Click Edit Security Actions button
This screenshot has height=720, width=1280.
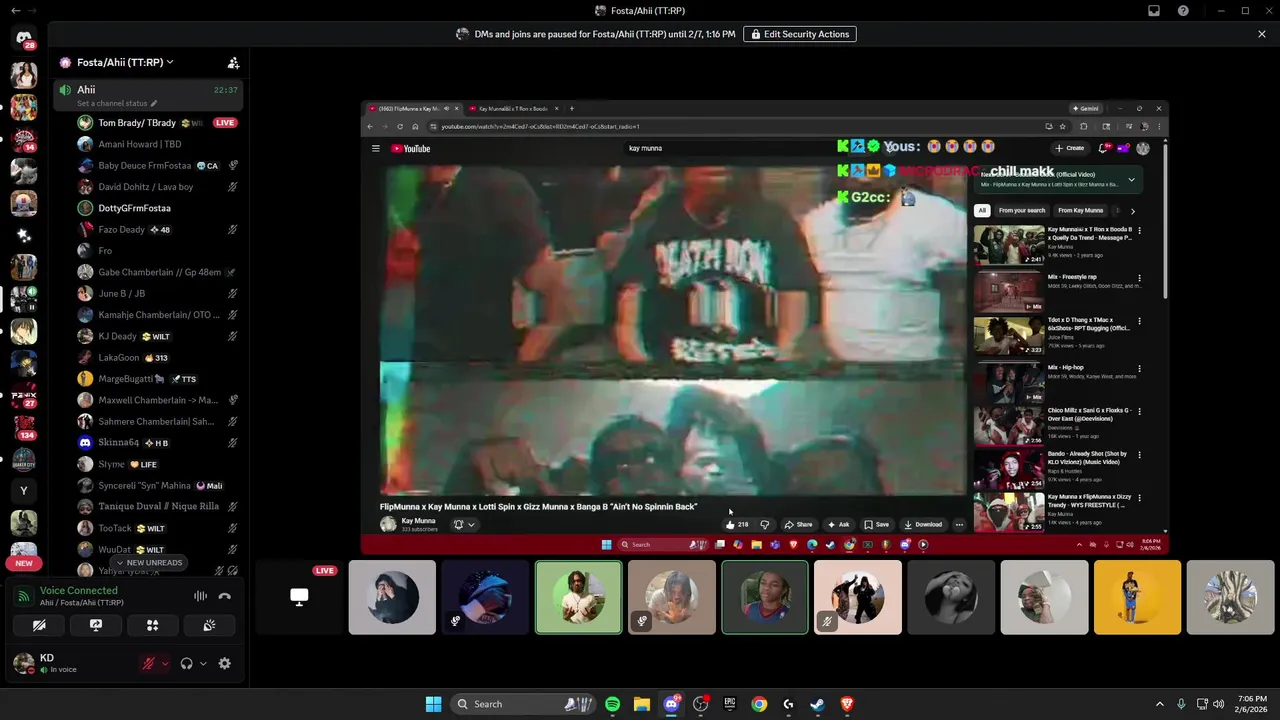point(800,34)
